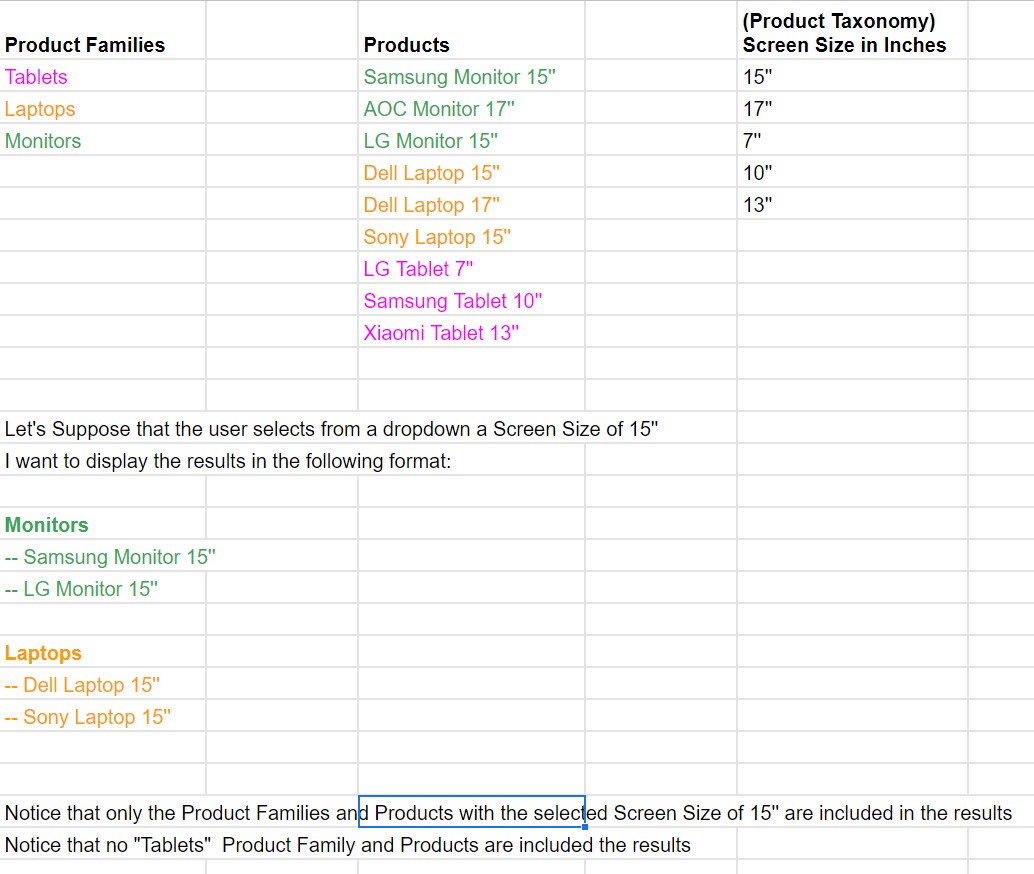Viewport: 1034px width, 874px height.
Task: Click the LG Tablet 7" cell
Action: pyautogui.click(x=471, y=268)
